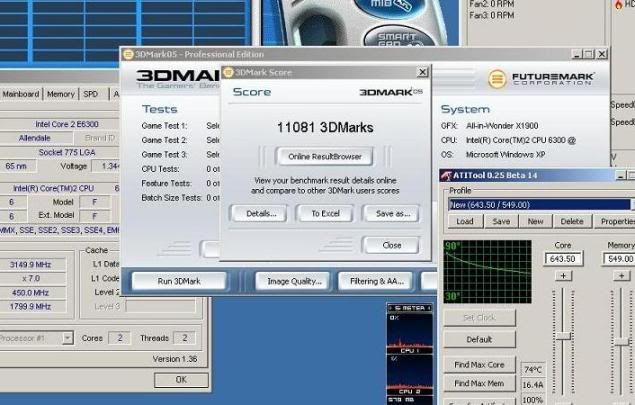This screenshot has height=405, width=635.
Task: Click Find Max Core in ATITool
Action: pos(479,365)
